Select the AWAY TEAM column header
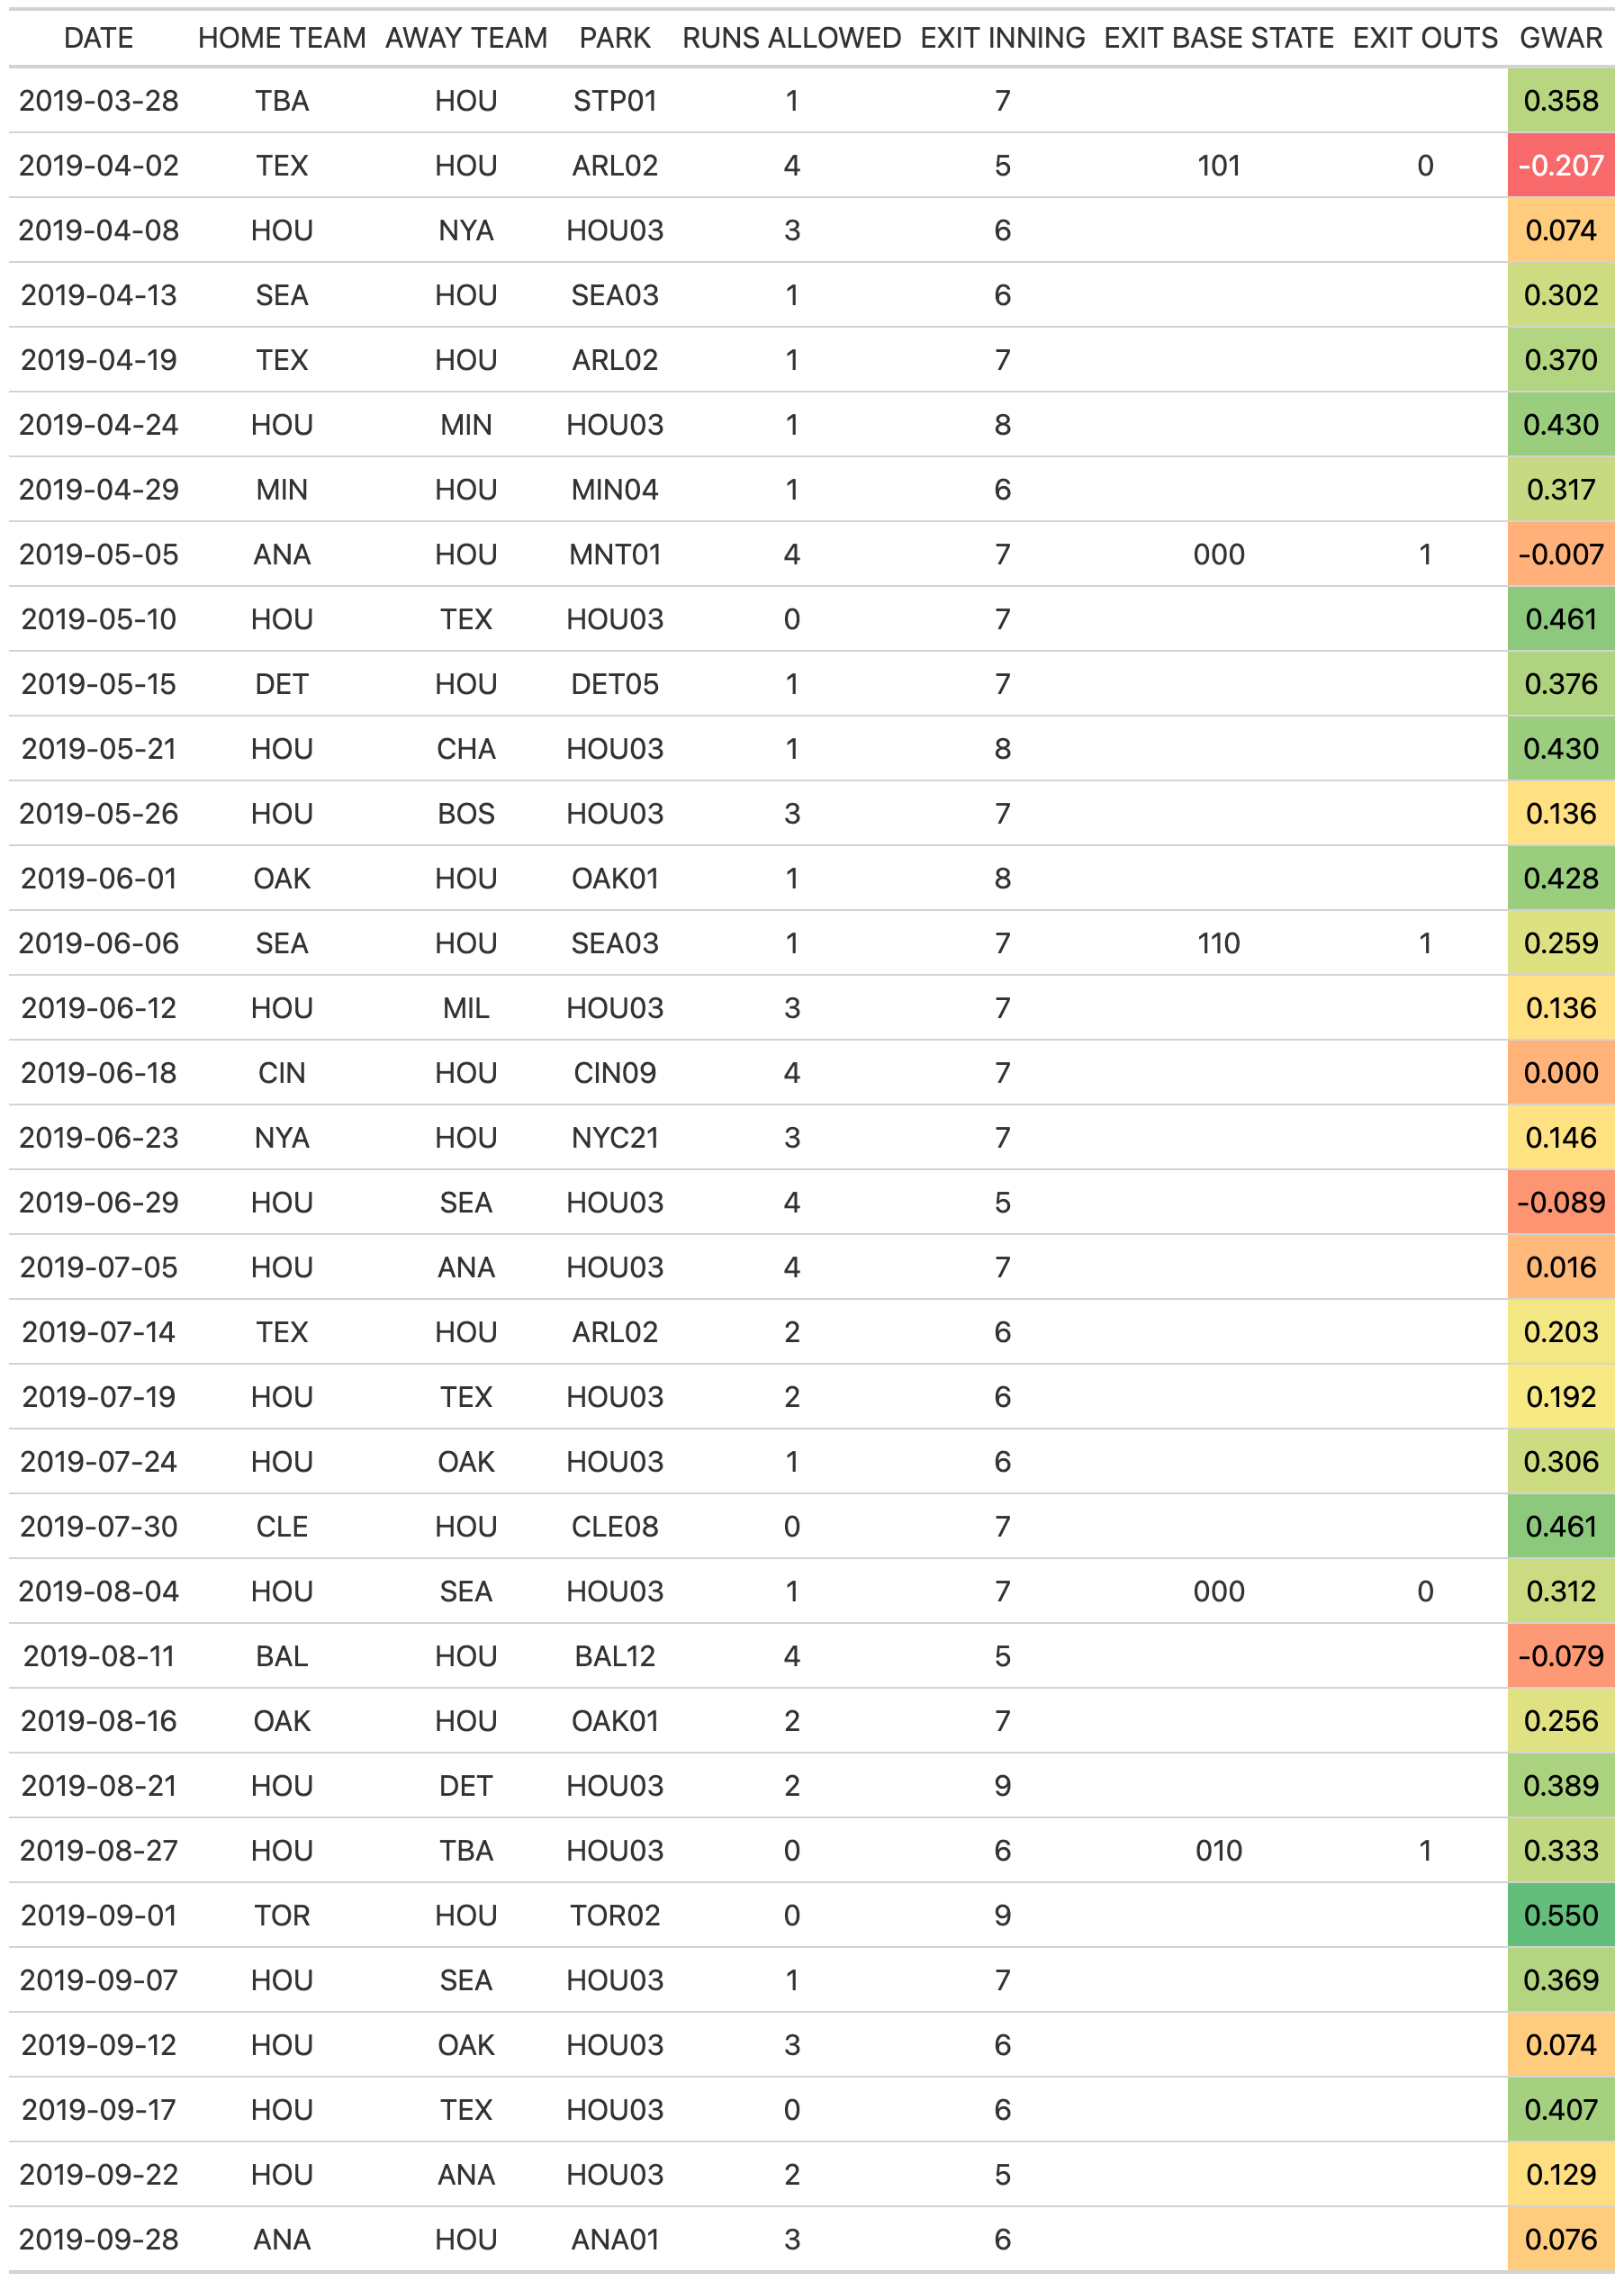1624x2281 pixels. point(466,38)
